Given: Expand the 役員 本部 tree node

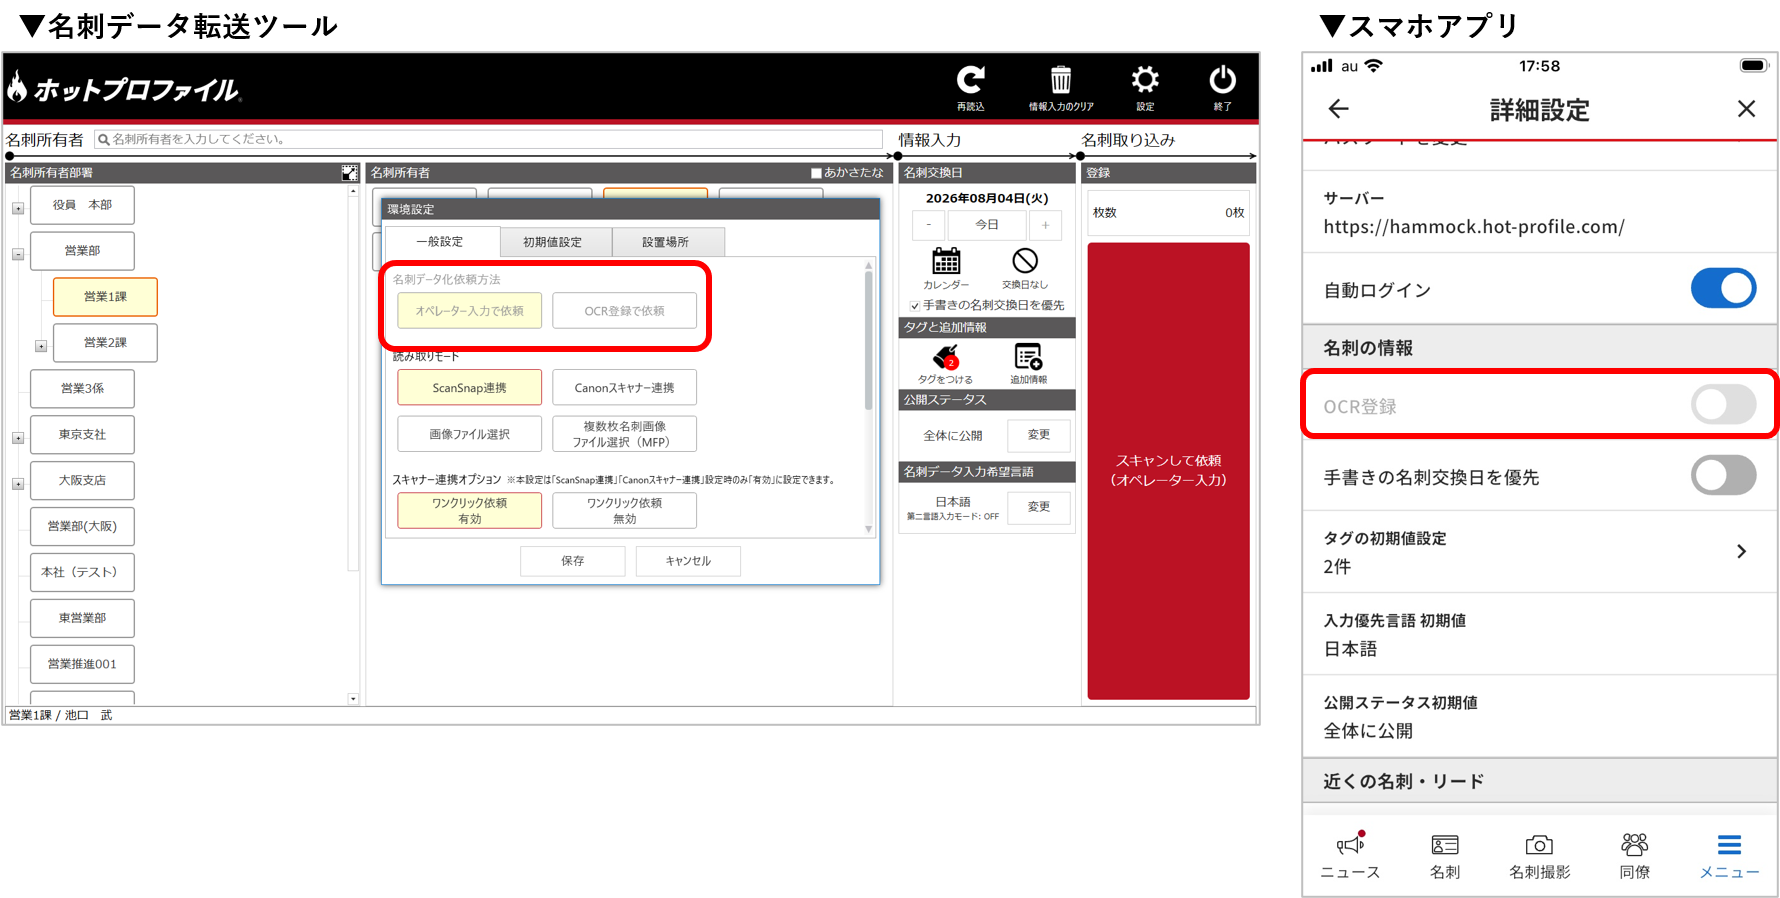Looking at the screenshot, I should (18, 208).
